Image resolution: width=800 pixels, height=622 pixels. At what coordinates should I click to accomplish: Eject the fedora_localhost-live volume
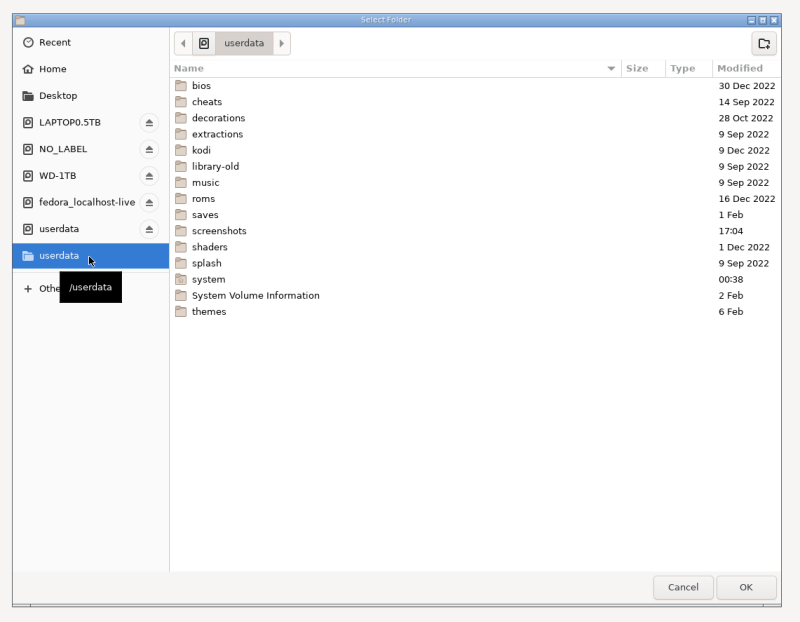coord(149,203)
